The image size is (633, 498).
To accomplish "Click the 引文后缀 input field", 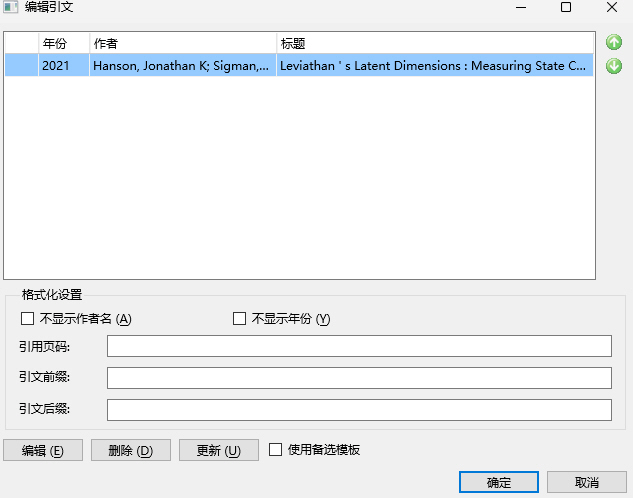I will [359, 410].
